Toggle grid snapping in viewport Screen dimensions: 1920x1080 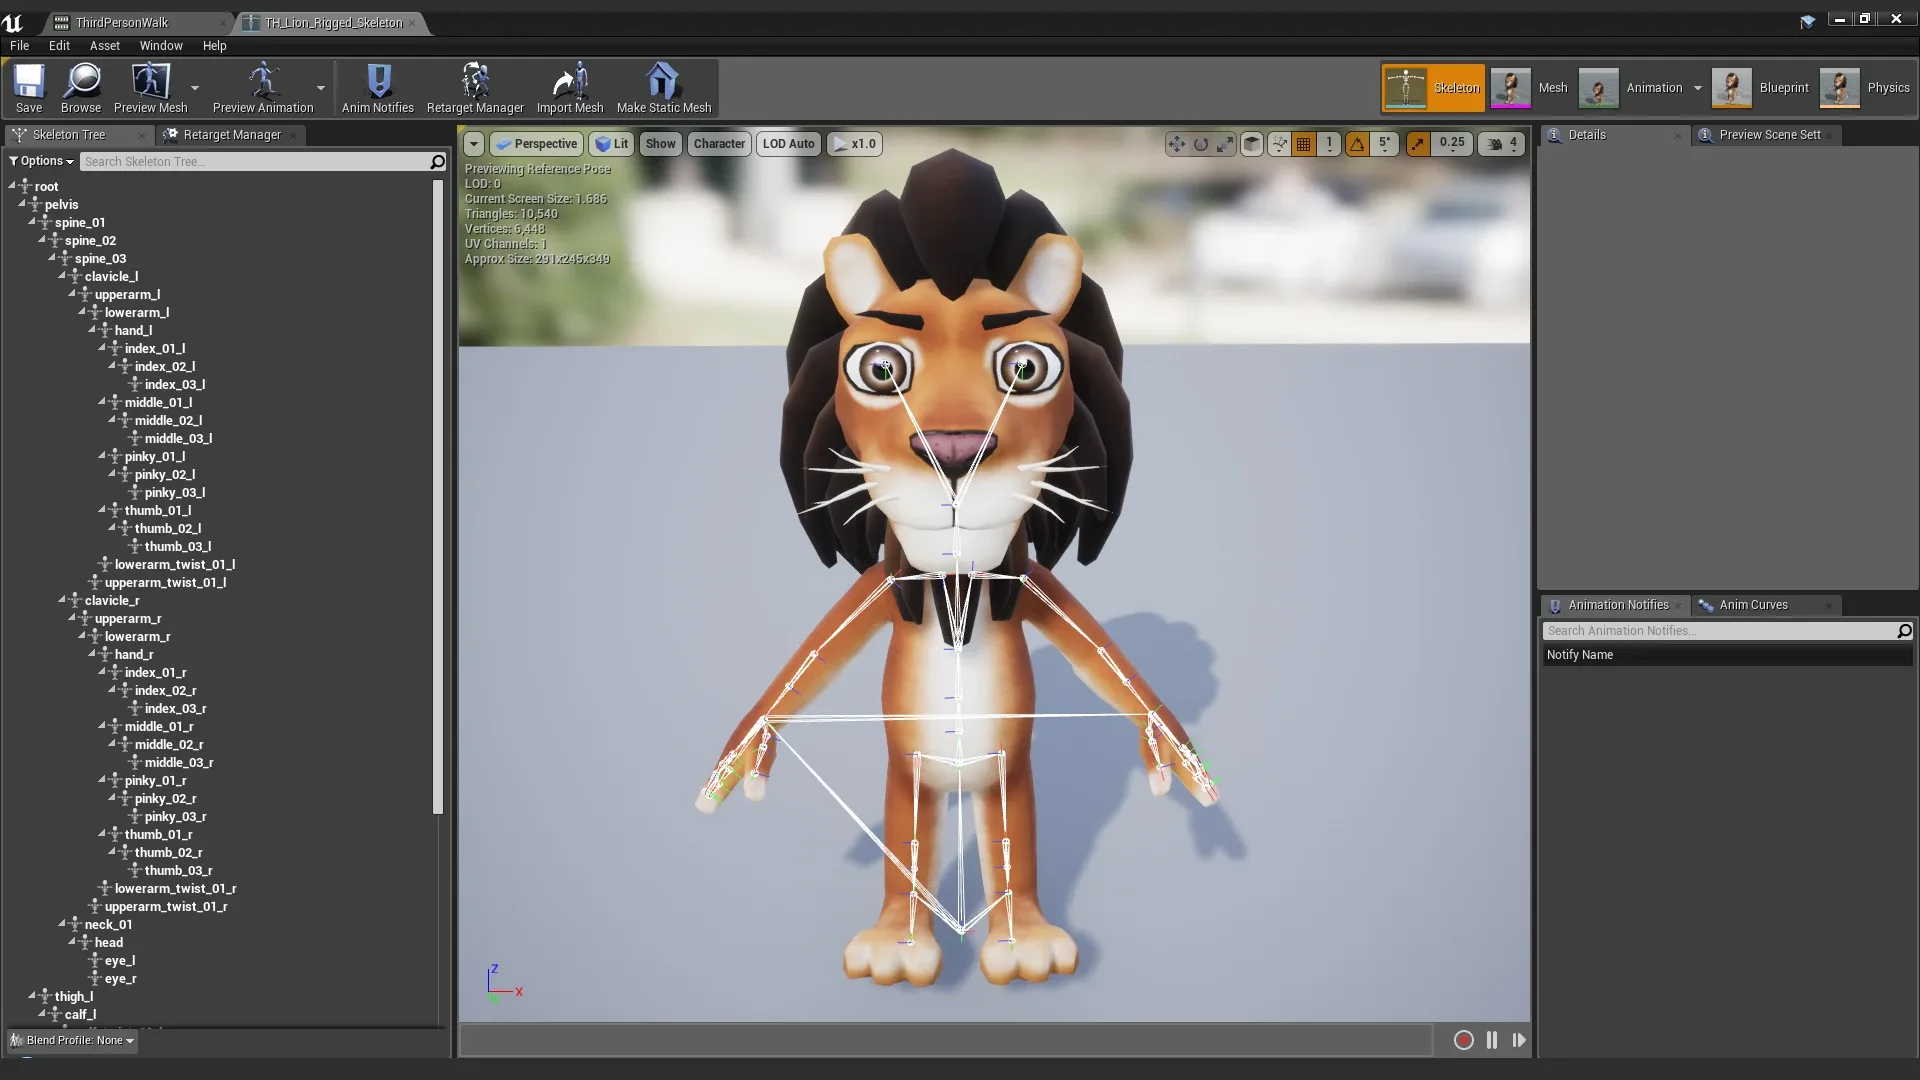coord(1304,144)
